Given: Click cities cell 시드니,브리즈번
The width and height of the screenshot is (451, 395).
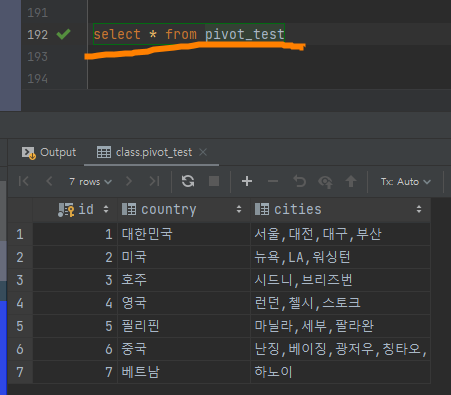Looking at the screenshot, I should (x=340, y=280).
